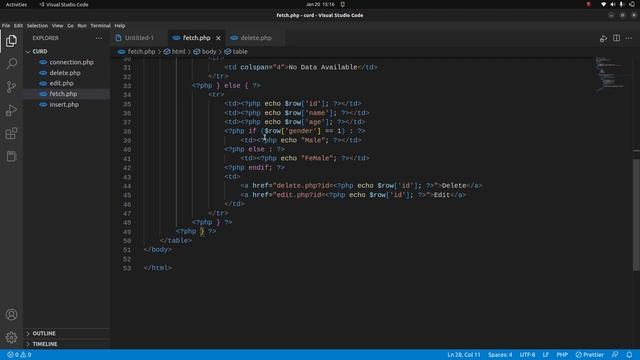Select fetch.php in explorer
The height and width of the screenshot is (360, 640).
(x=67, y=94)
